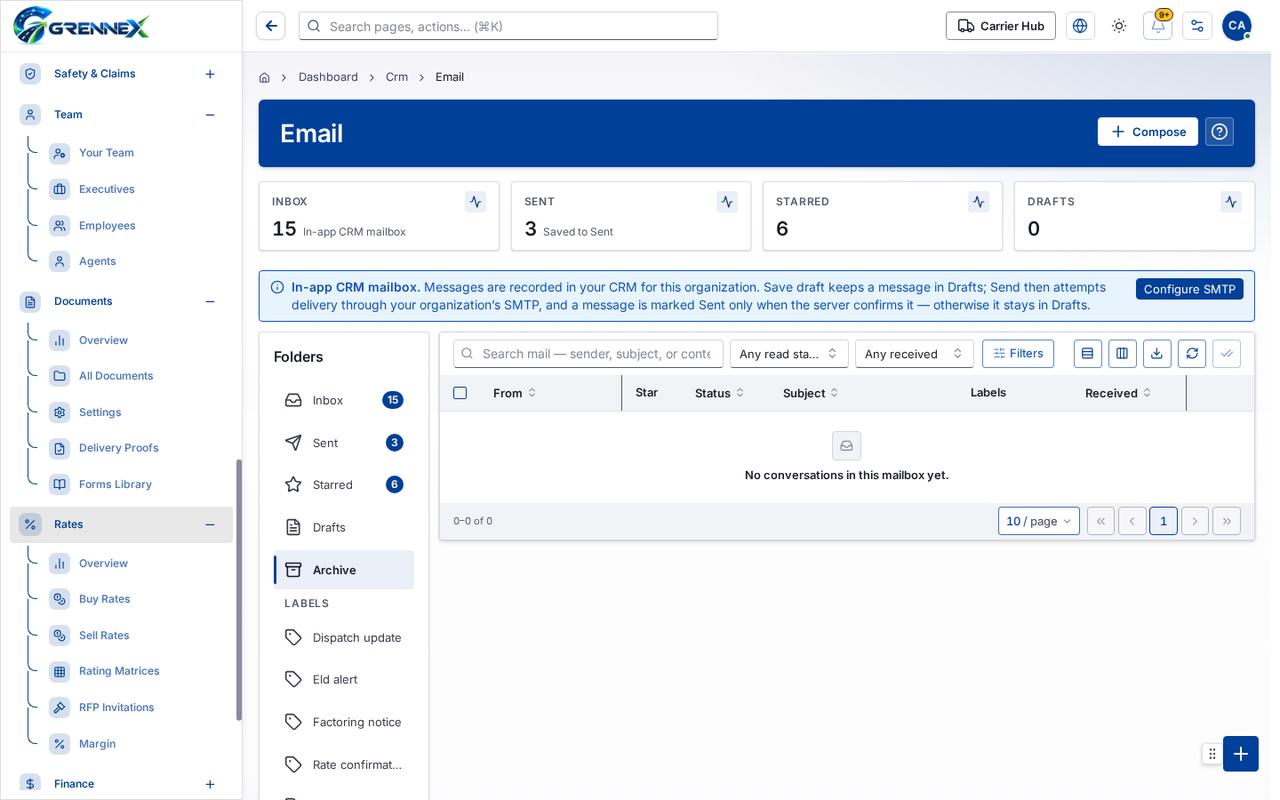The height and width of the screenshot is (800, 1280).
Task: Open Delivery Proofs in the sidebar
Action: click(118, 448)
